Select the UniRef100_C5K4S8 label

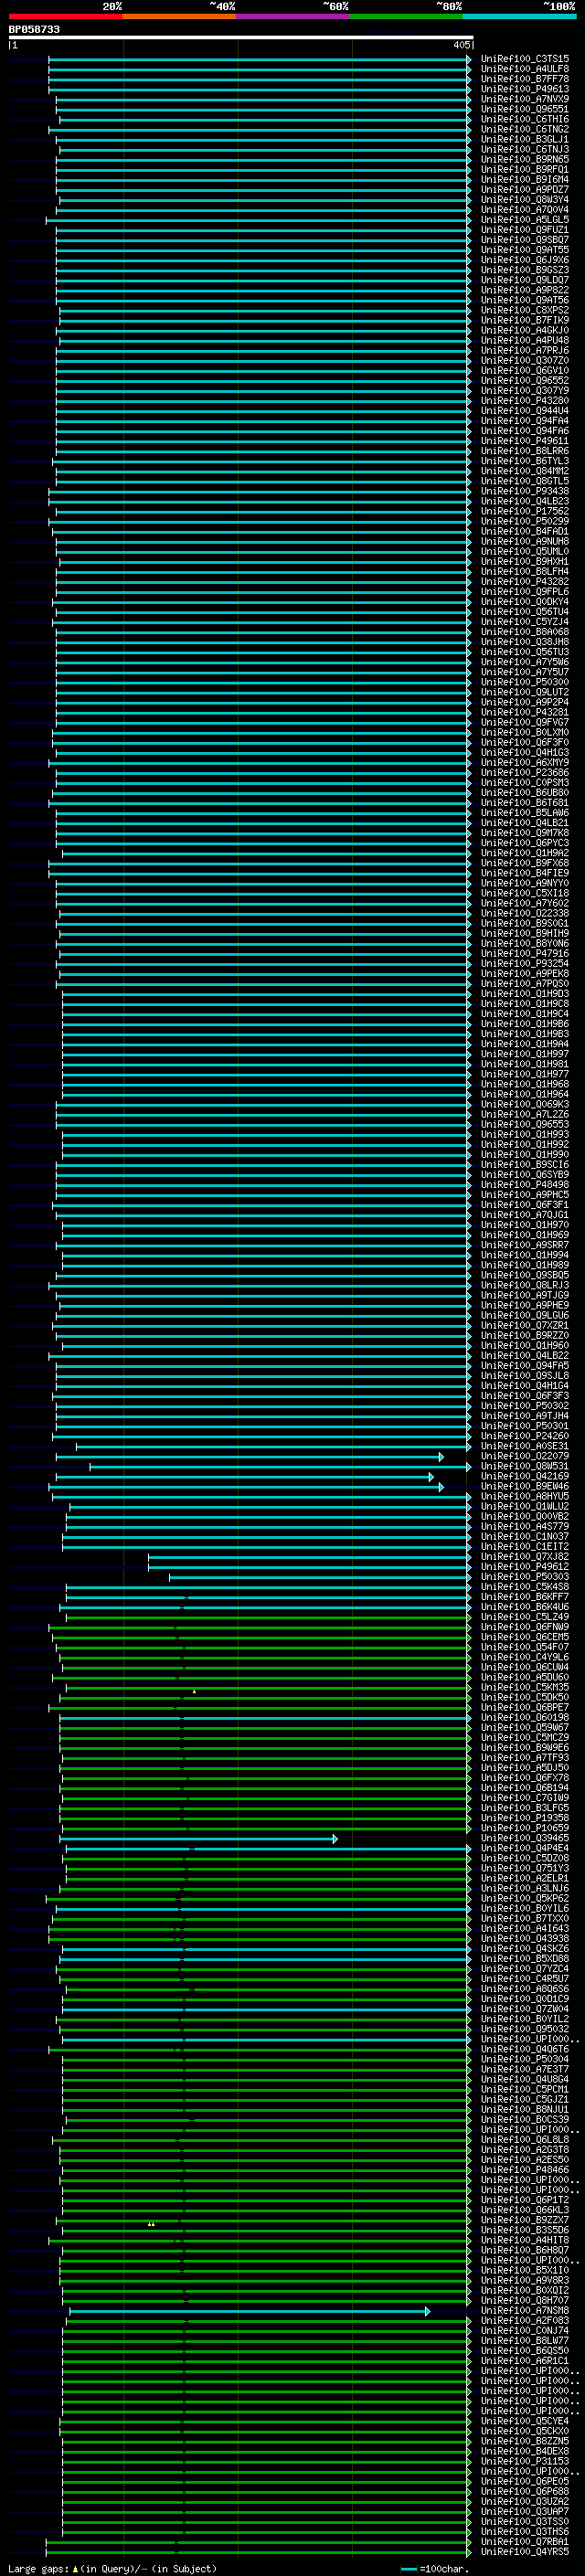pos(524,1587)
